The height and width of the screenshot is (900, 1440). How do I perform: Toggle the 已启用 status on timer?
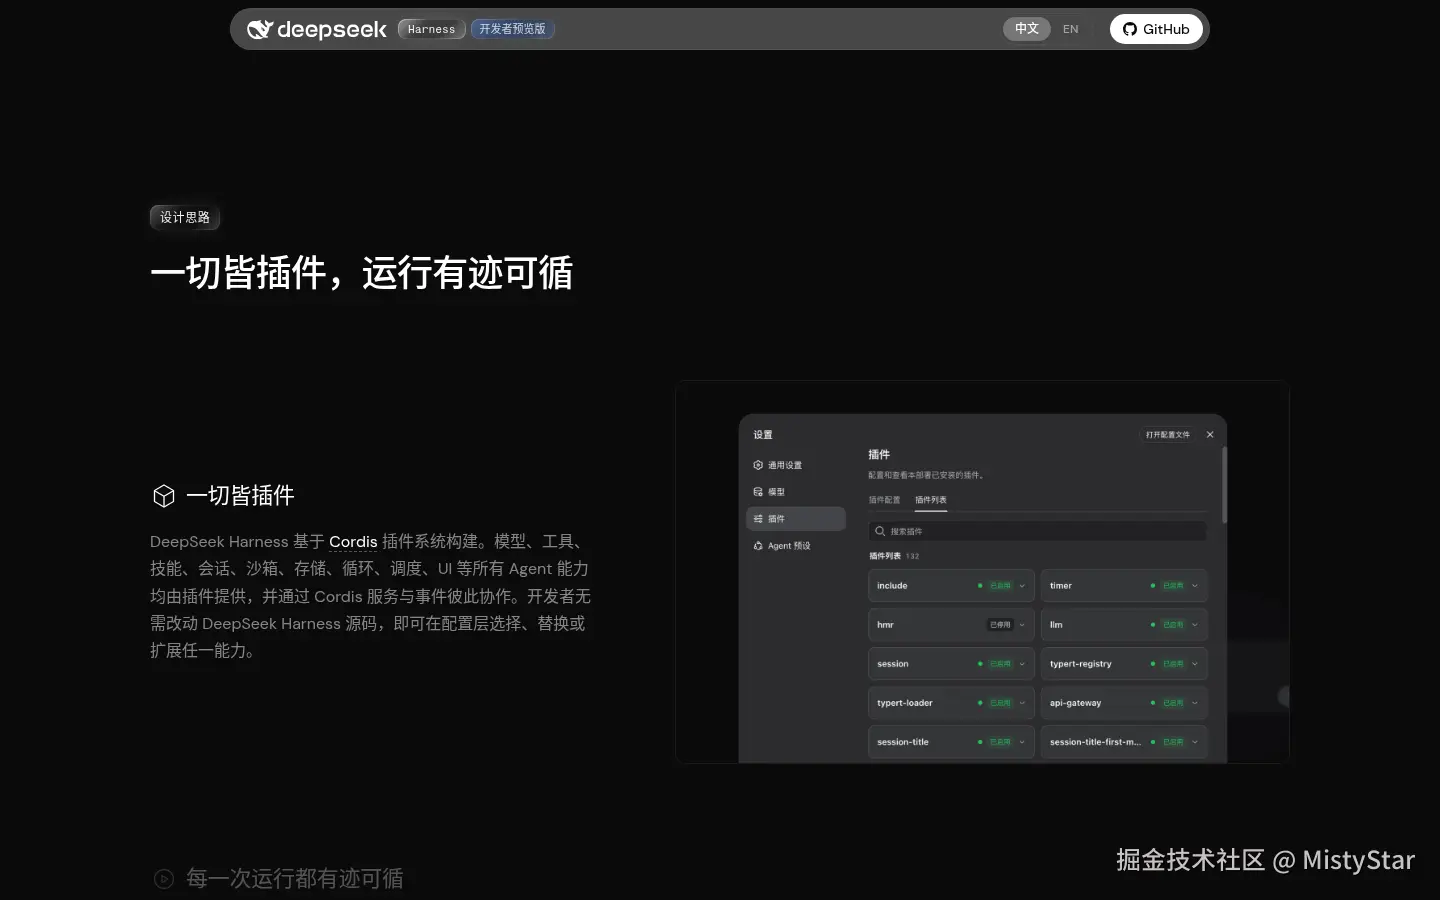coord(1173,586)
